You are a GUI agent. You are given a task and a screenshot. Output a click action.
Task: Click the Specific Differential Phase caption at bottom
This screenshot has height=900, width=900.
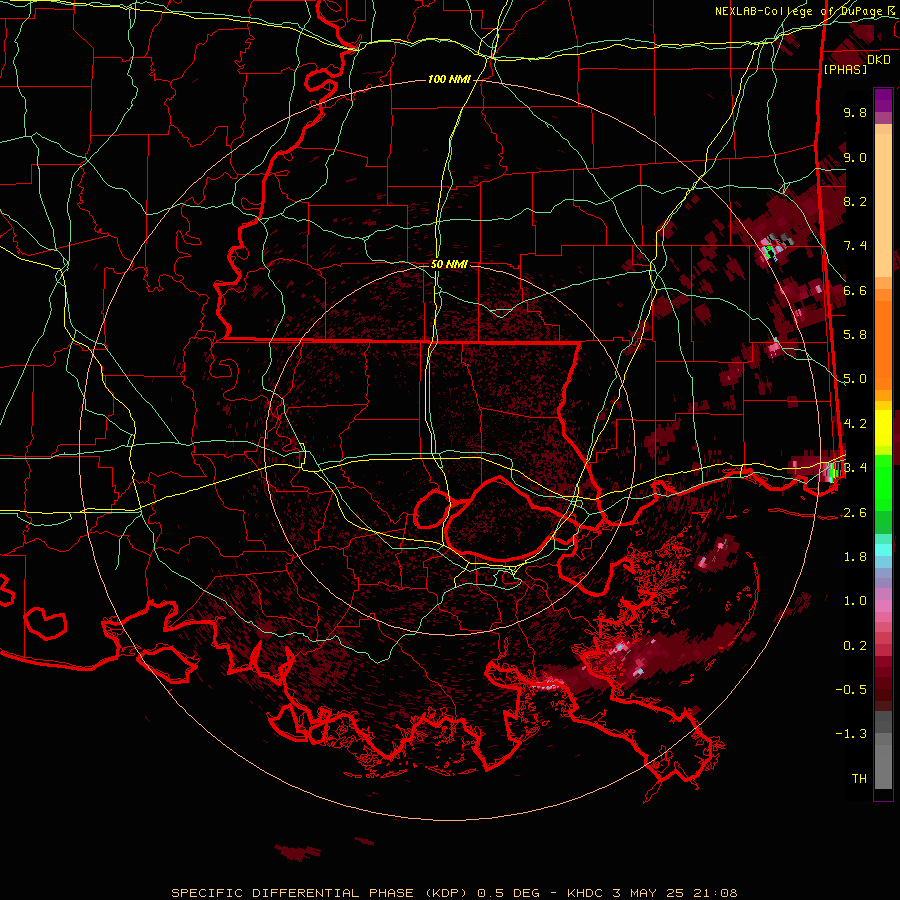tap(454, 893)
